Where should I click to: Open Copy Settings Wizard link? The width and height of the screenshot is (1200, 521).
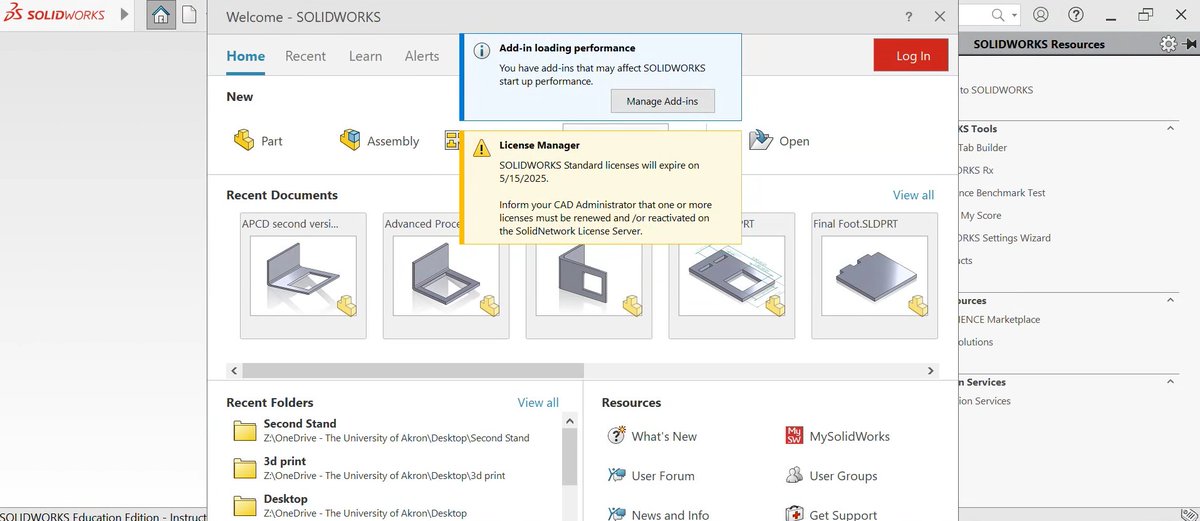(x=1004, y=238)
